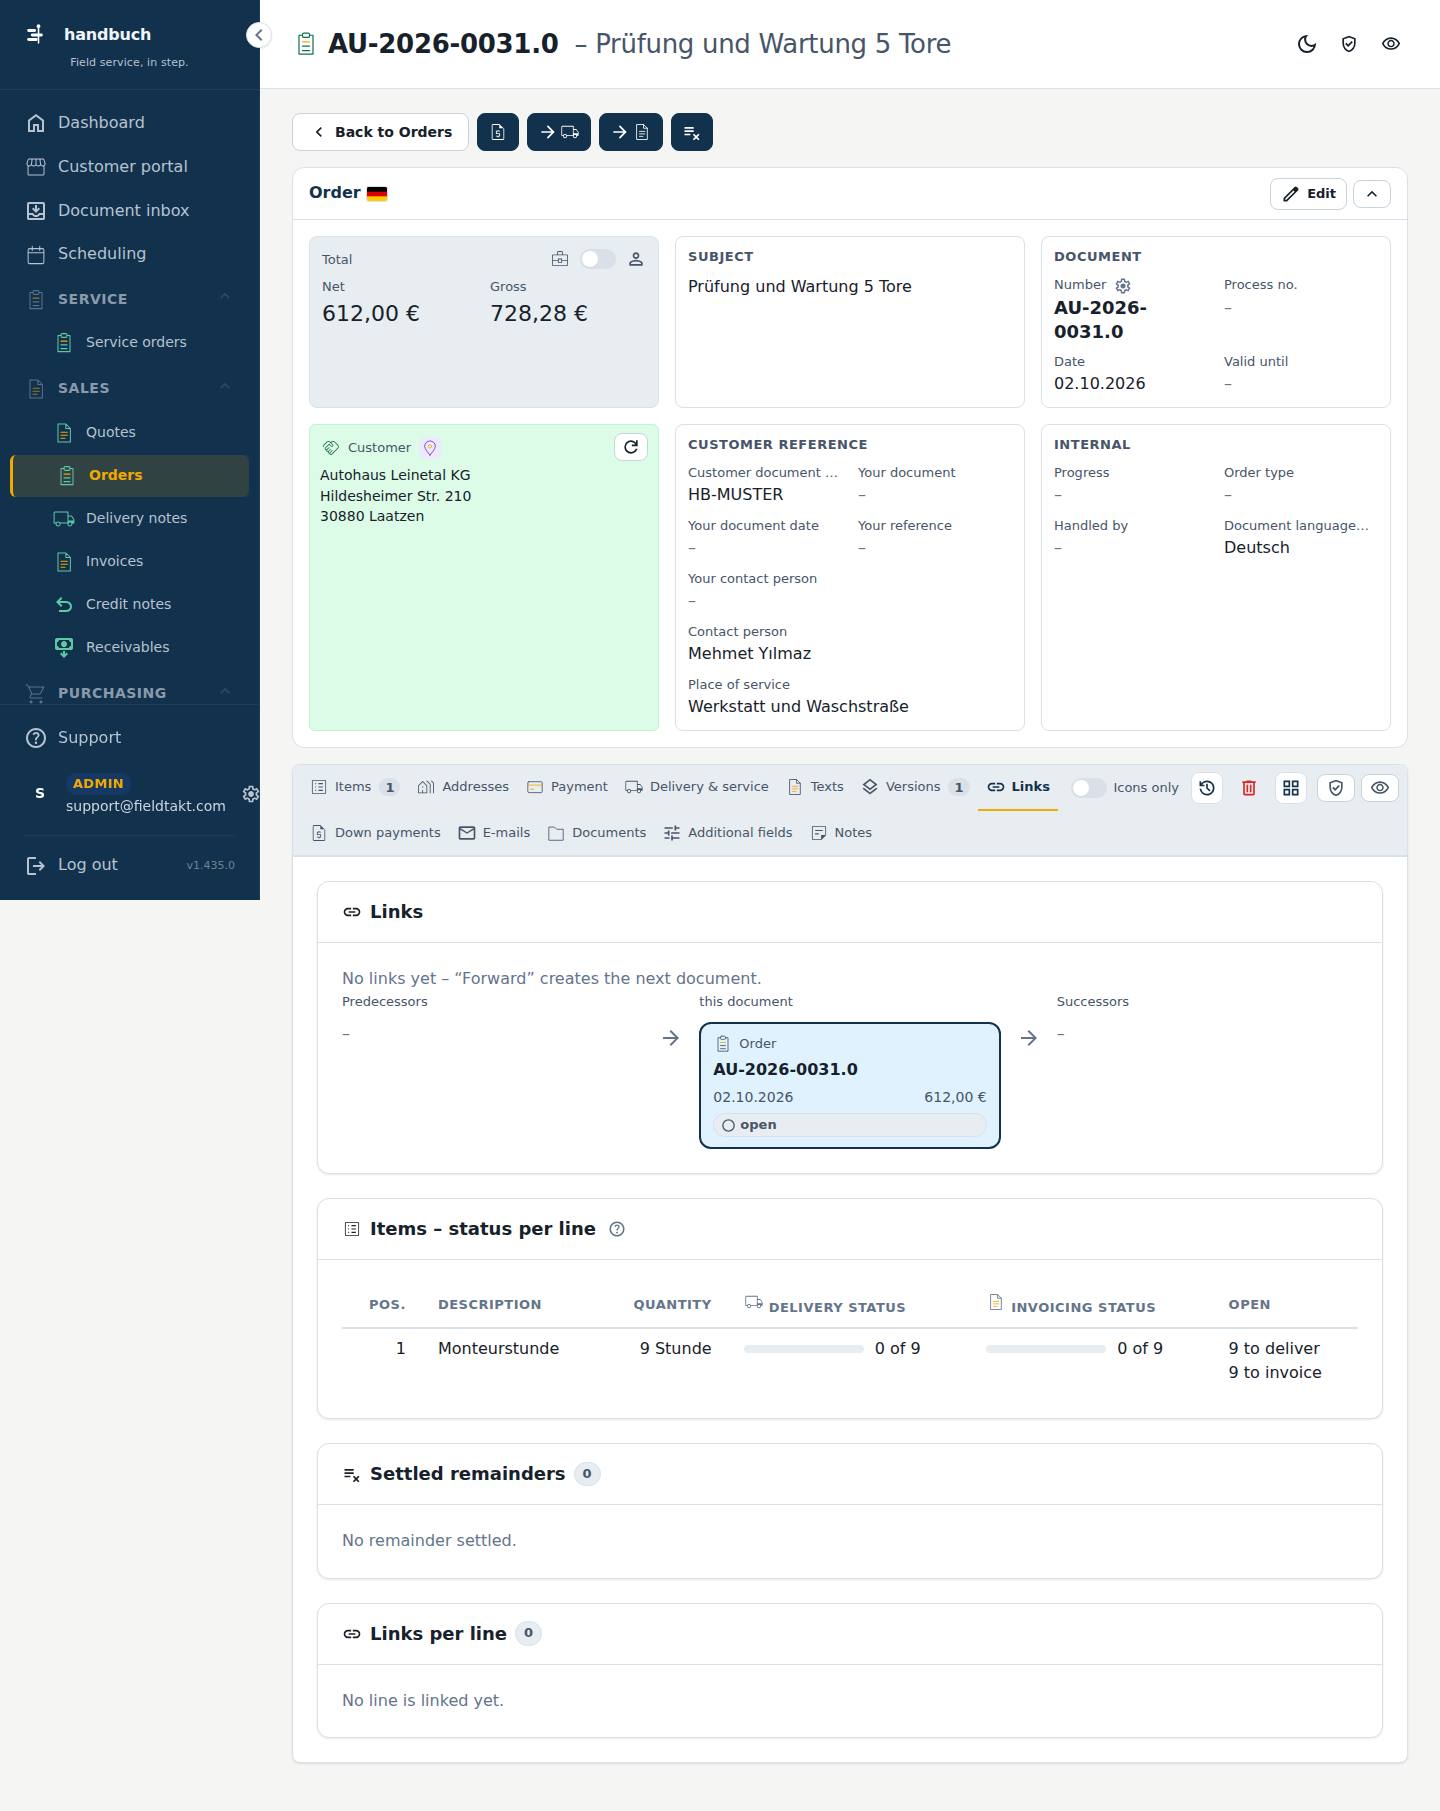This screenshot has width=1440, height=1811.
Task: Collapse the SALES sidebar section
Action: 225,386
